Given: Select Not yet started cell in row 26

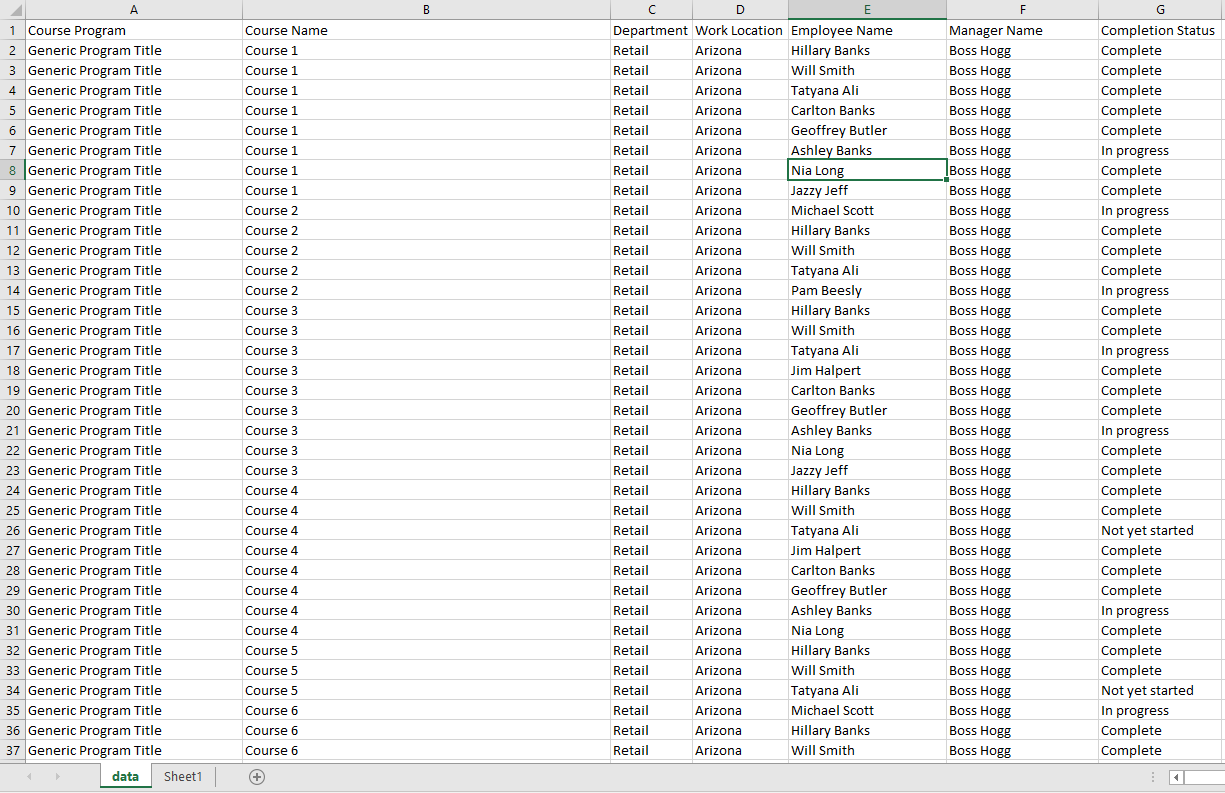Looking at the screenshot, I should pos(1161,530).
